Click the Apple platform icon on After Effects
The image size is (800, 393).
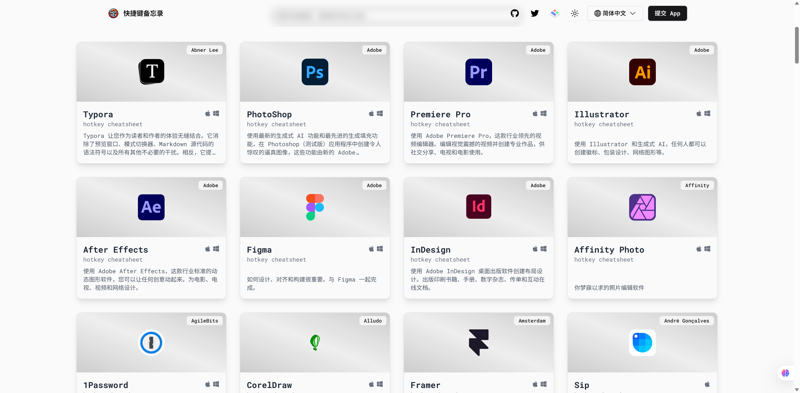coord(208,249)
